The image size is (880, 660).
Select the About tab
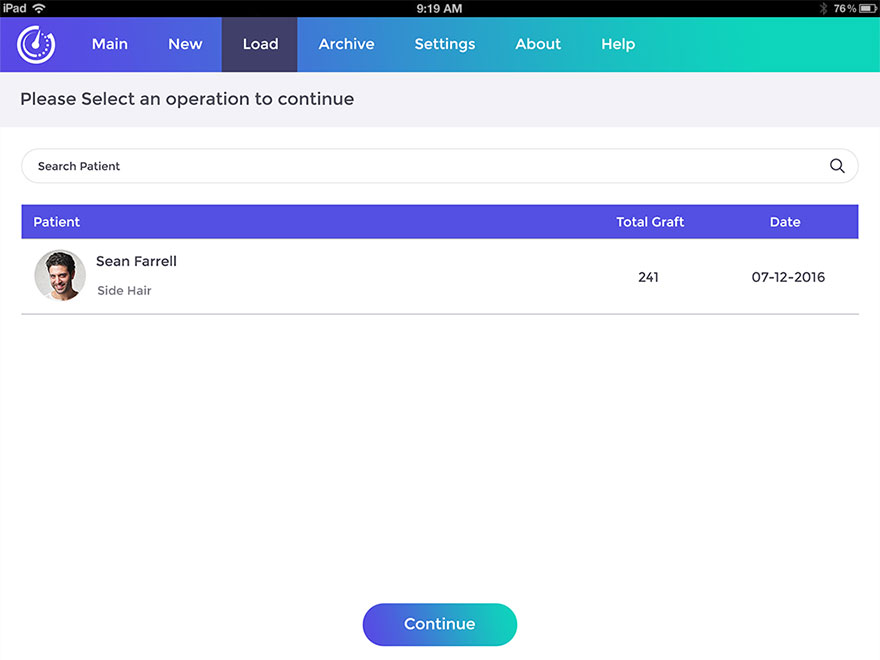click(538, 44)
